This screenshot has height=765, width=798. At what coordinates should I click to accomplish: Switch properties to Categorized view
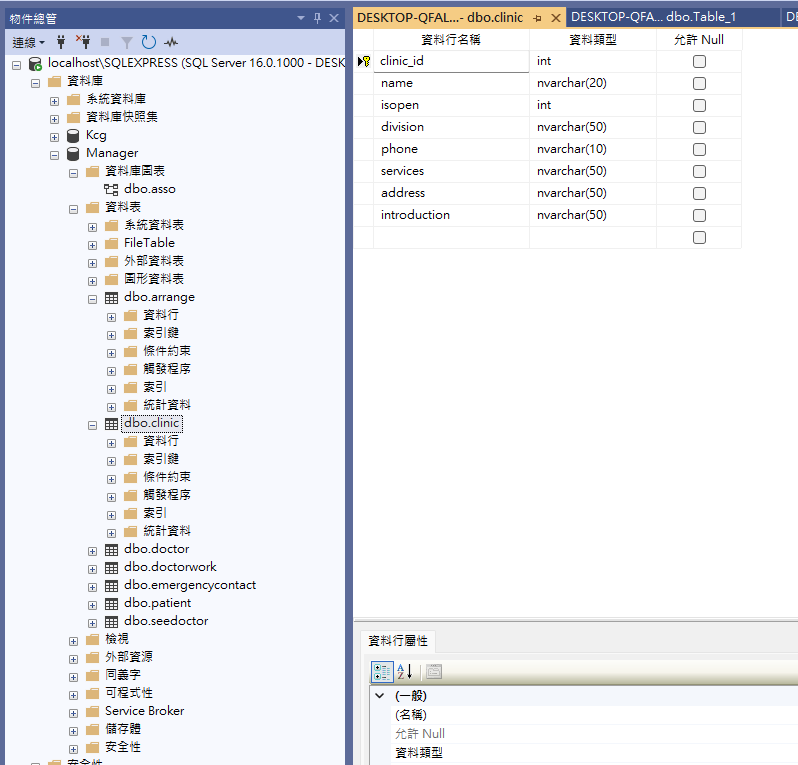(382, 672)
